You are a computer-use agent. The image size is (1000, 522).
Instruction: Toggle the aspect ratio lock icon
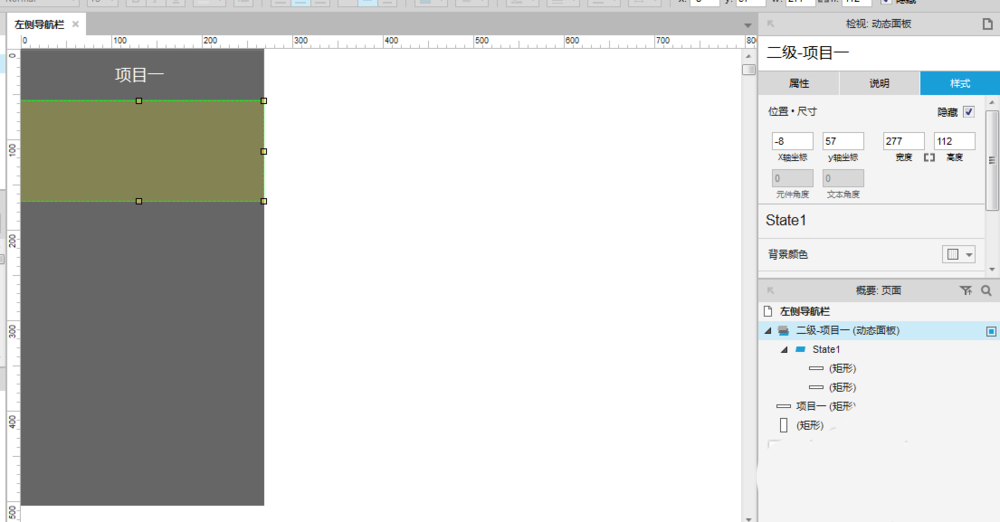point(929,158)
